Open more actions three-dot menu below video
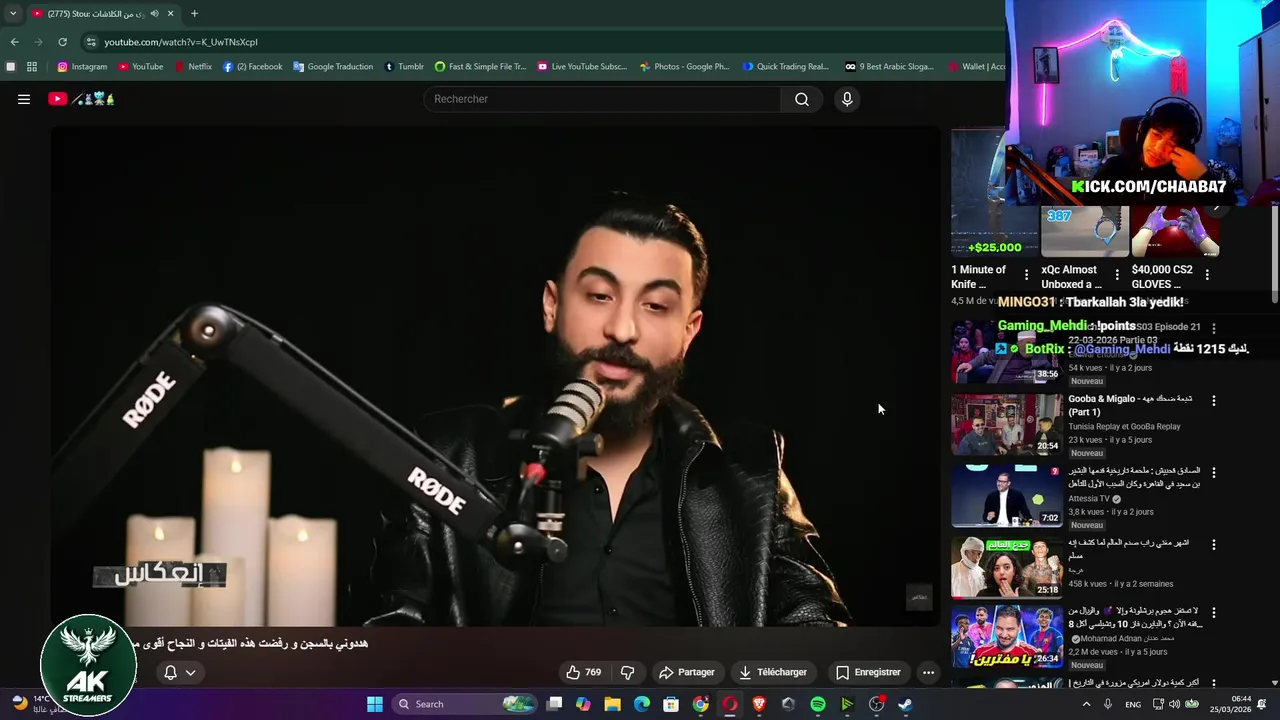The width and height of the screenshot is (1280, 720). pyautogui.click(x=928, y=672)
